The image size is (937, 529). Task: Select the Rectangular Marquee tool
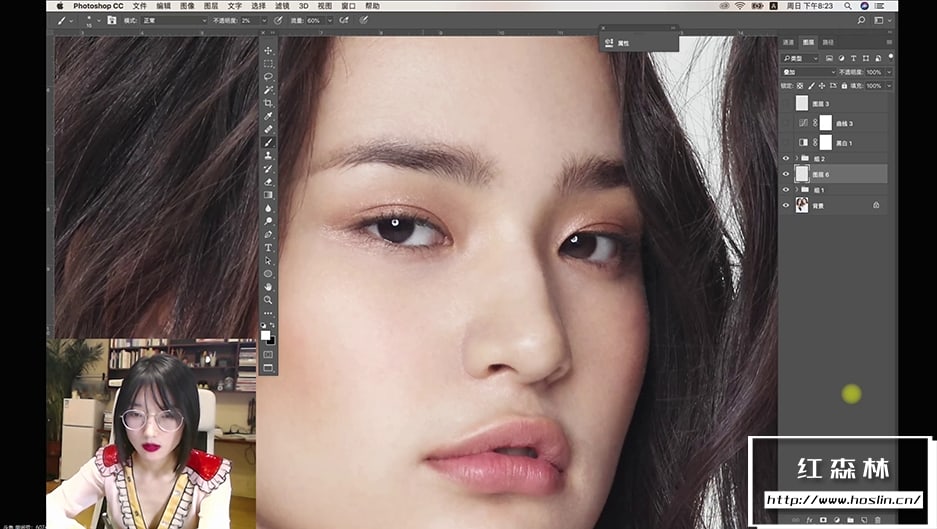(x=268, y=64)
